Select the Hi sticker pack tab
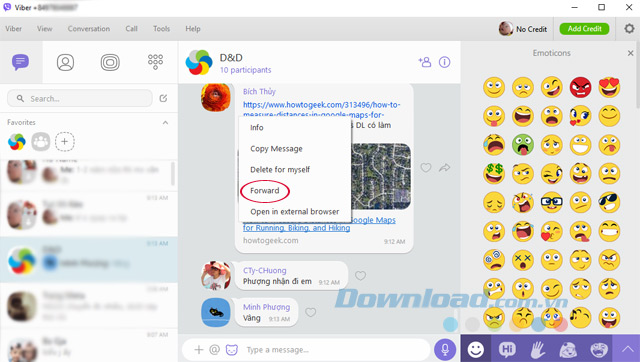The image size is (640, 362). pos(507,349)
